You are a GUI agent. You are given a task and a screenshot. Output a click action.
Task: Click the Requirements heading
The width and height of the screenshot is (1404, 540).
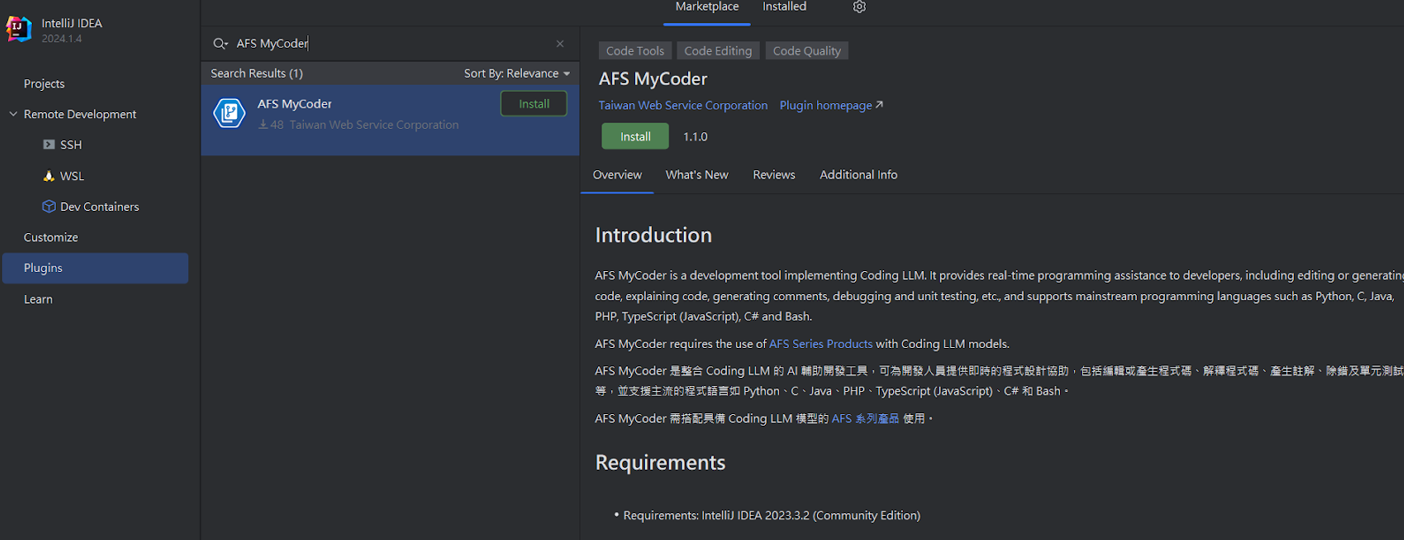(660, 462)
